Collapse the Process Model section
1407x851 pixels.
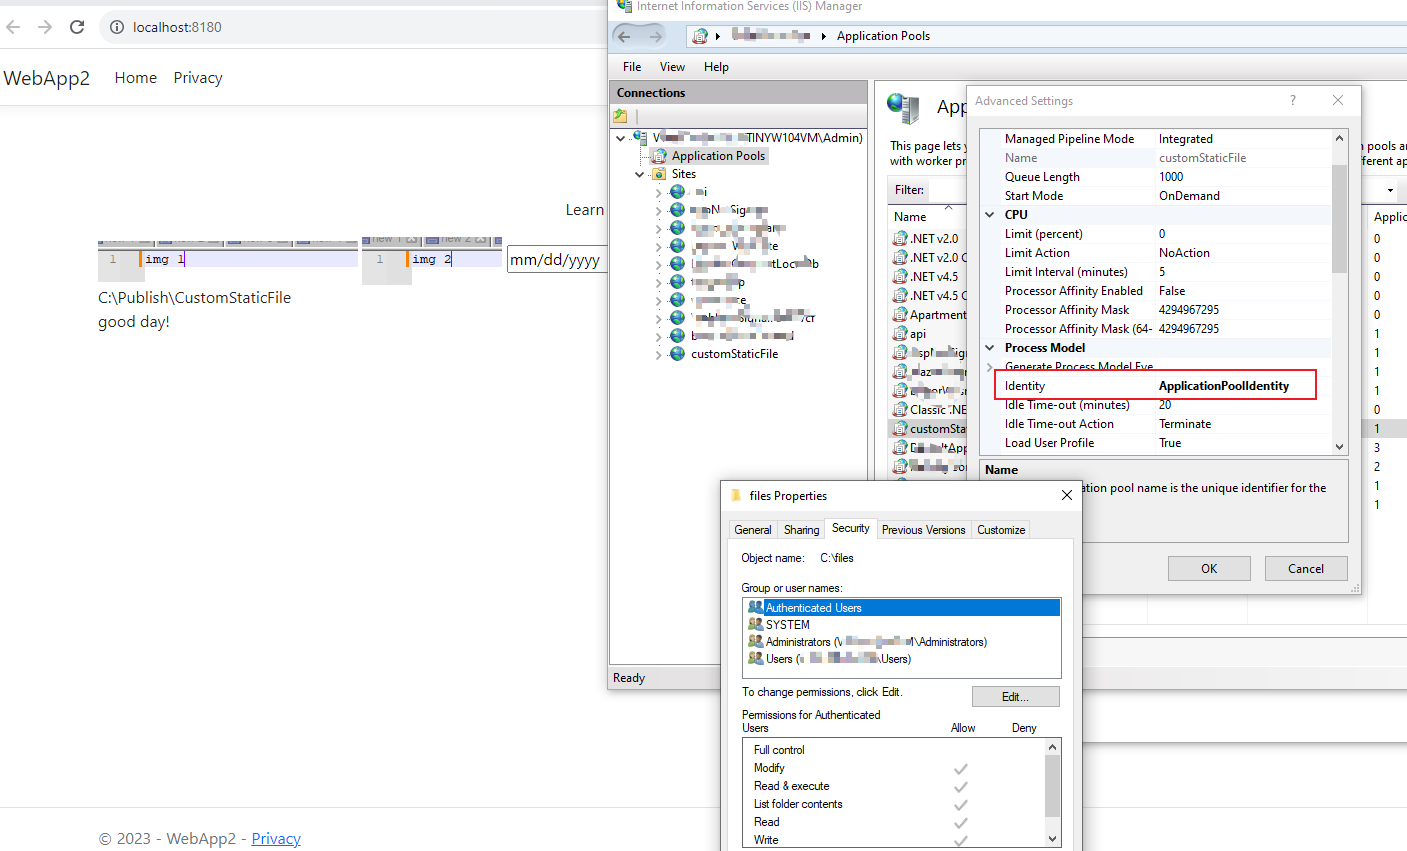click(990, 348)
